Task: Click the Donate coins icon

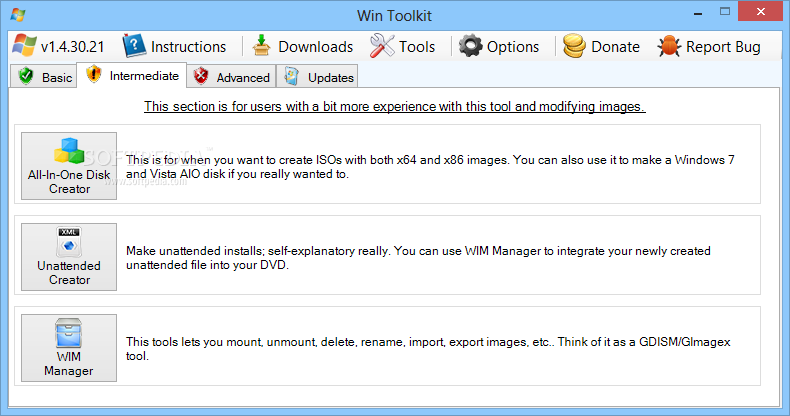Action: tap(574, 46)
